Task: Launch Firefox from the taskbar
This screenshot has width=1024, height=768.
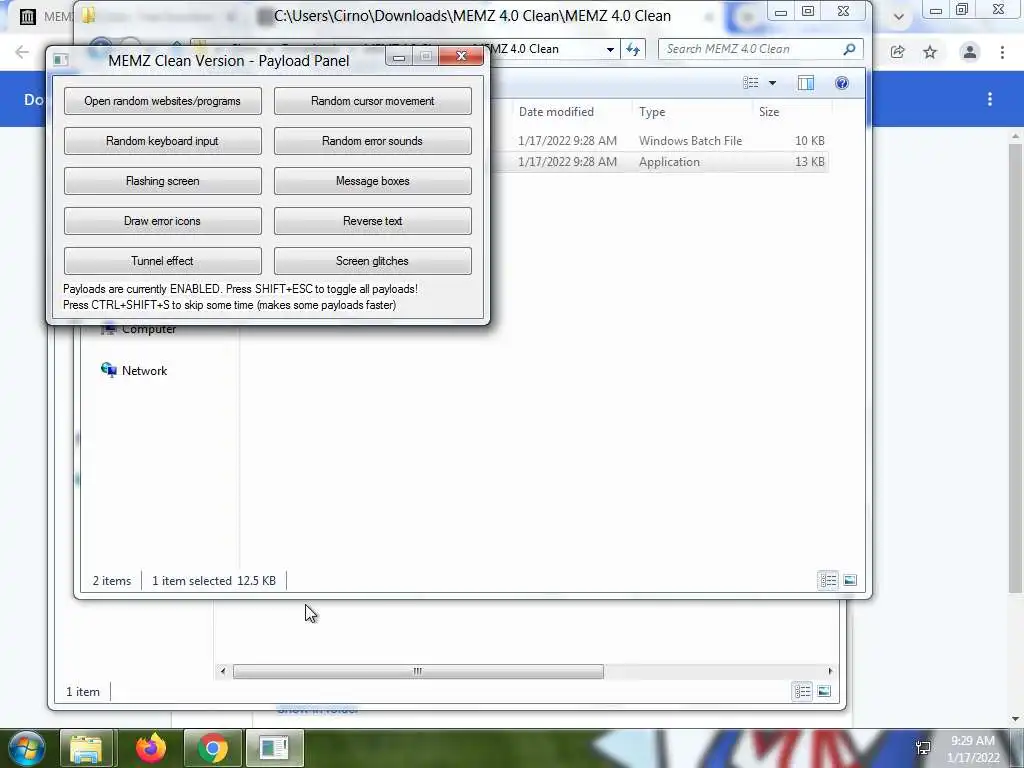Action: 151,748
